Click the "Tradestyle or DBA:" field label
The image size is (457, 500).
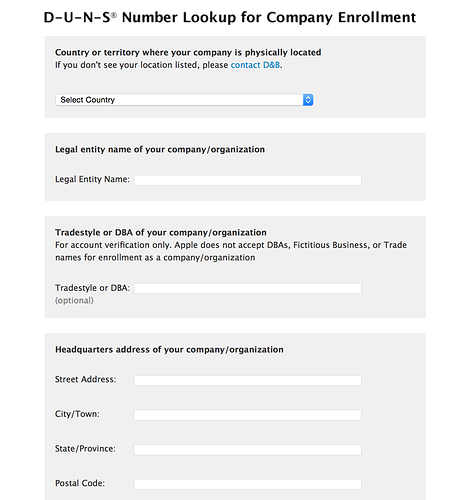pyautogui.click(x=92, y=288)
